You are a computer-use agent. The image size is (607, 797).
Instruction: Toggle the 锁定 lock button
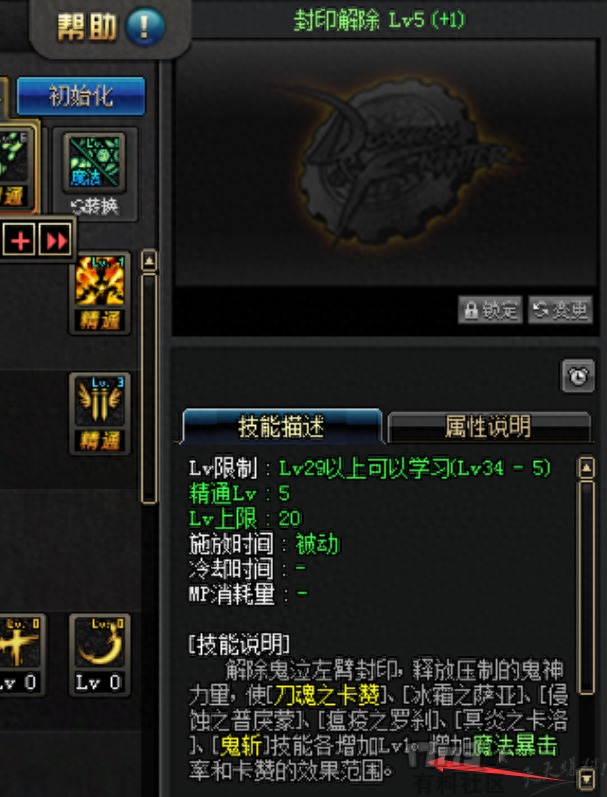click(490, 310)
